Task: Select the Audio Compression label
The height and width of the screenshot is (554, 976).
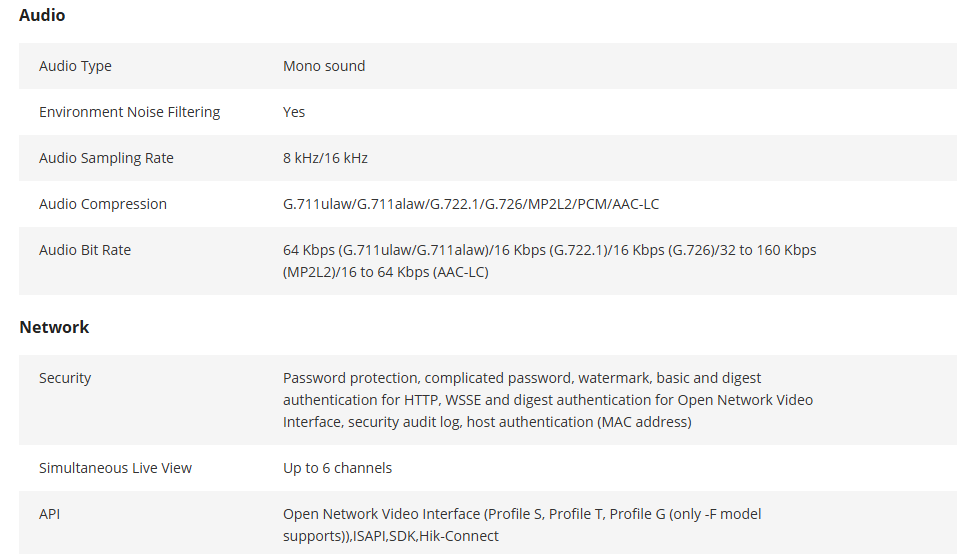Action: pos(103,204)
